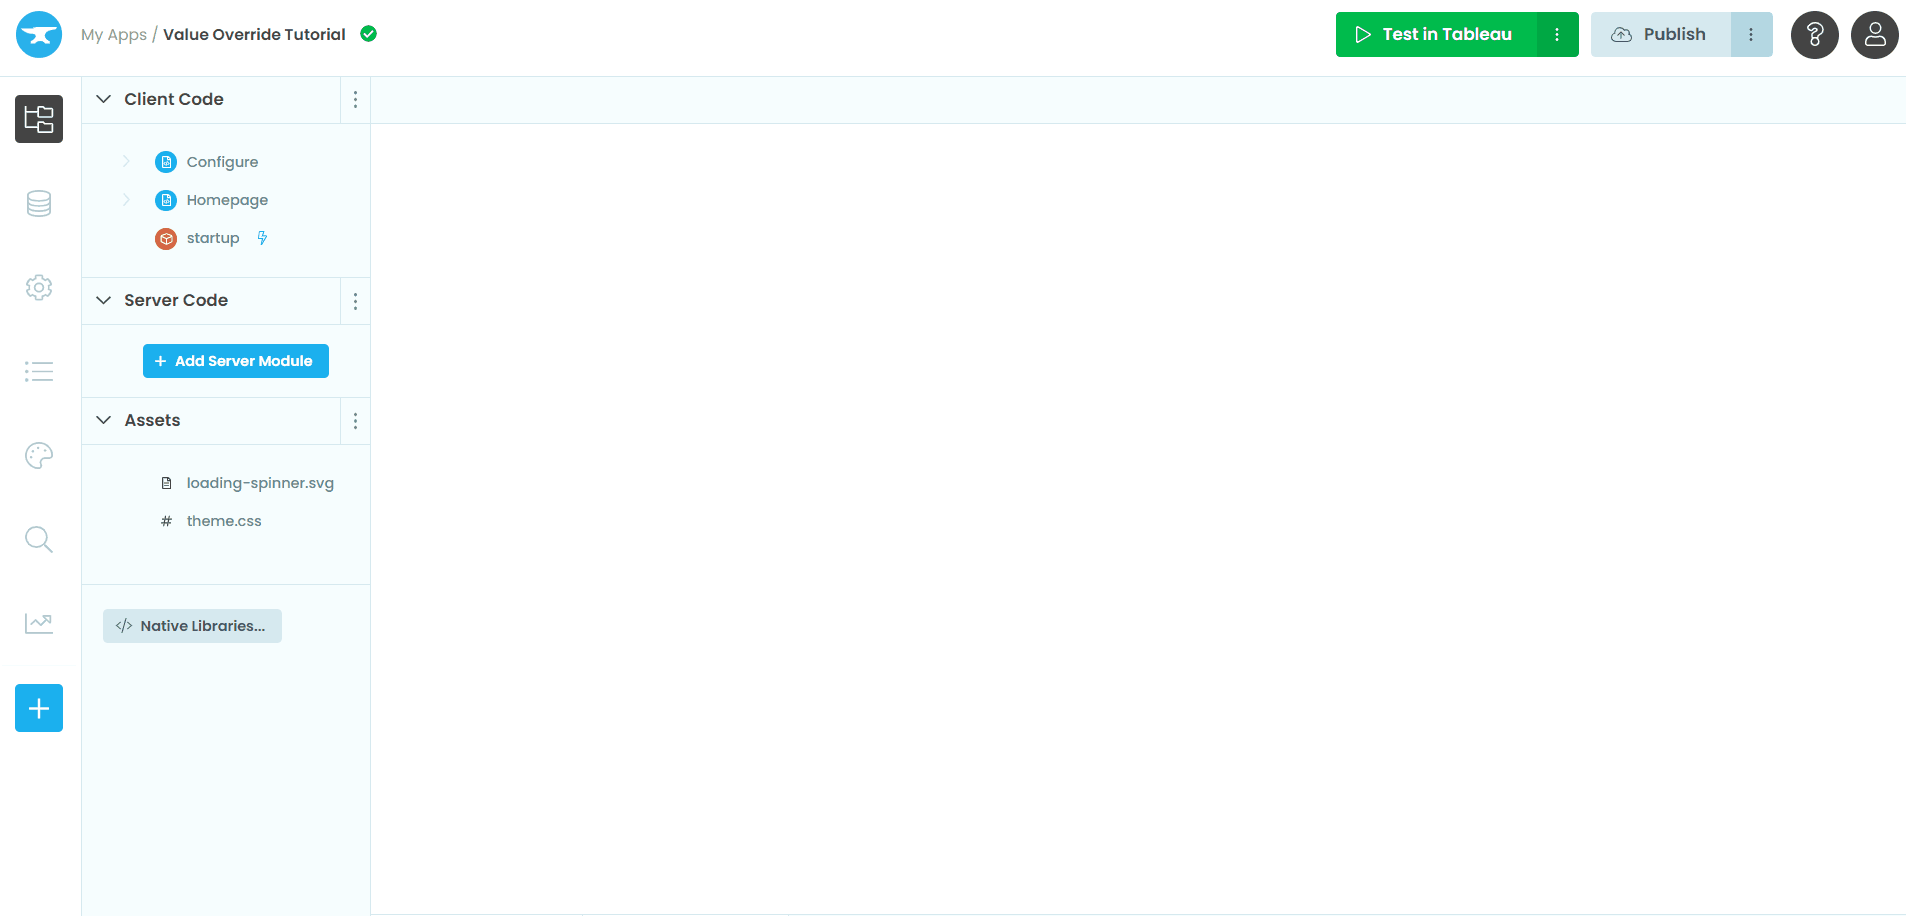The height and width of the screenshot is (916, 1906).
Task: Expand the Homepage module tree item
Action: click(126, 199)
